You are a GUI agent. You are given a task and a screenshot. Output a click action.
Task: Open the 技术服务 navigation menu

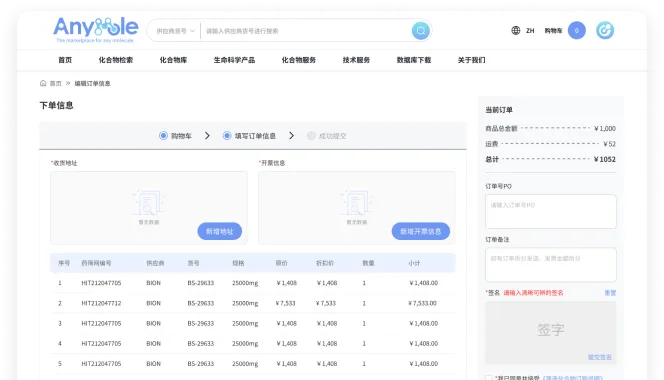356,60
